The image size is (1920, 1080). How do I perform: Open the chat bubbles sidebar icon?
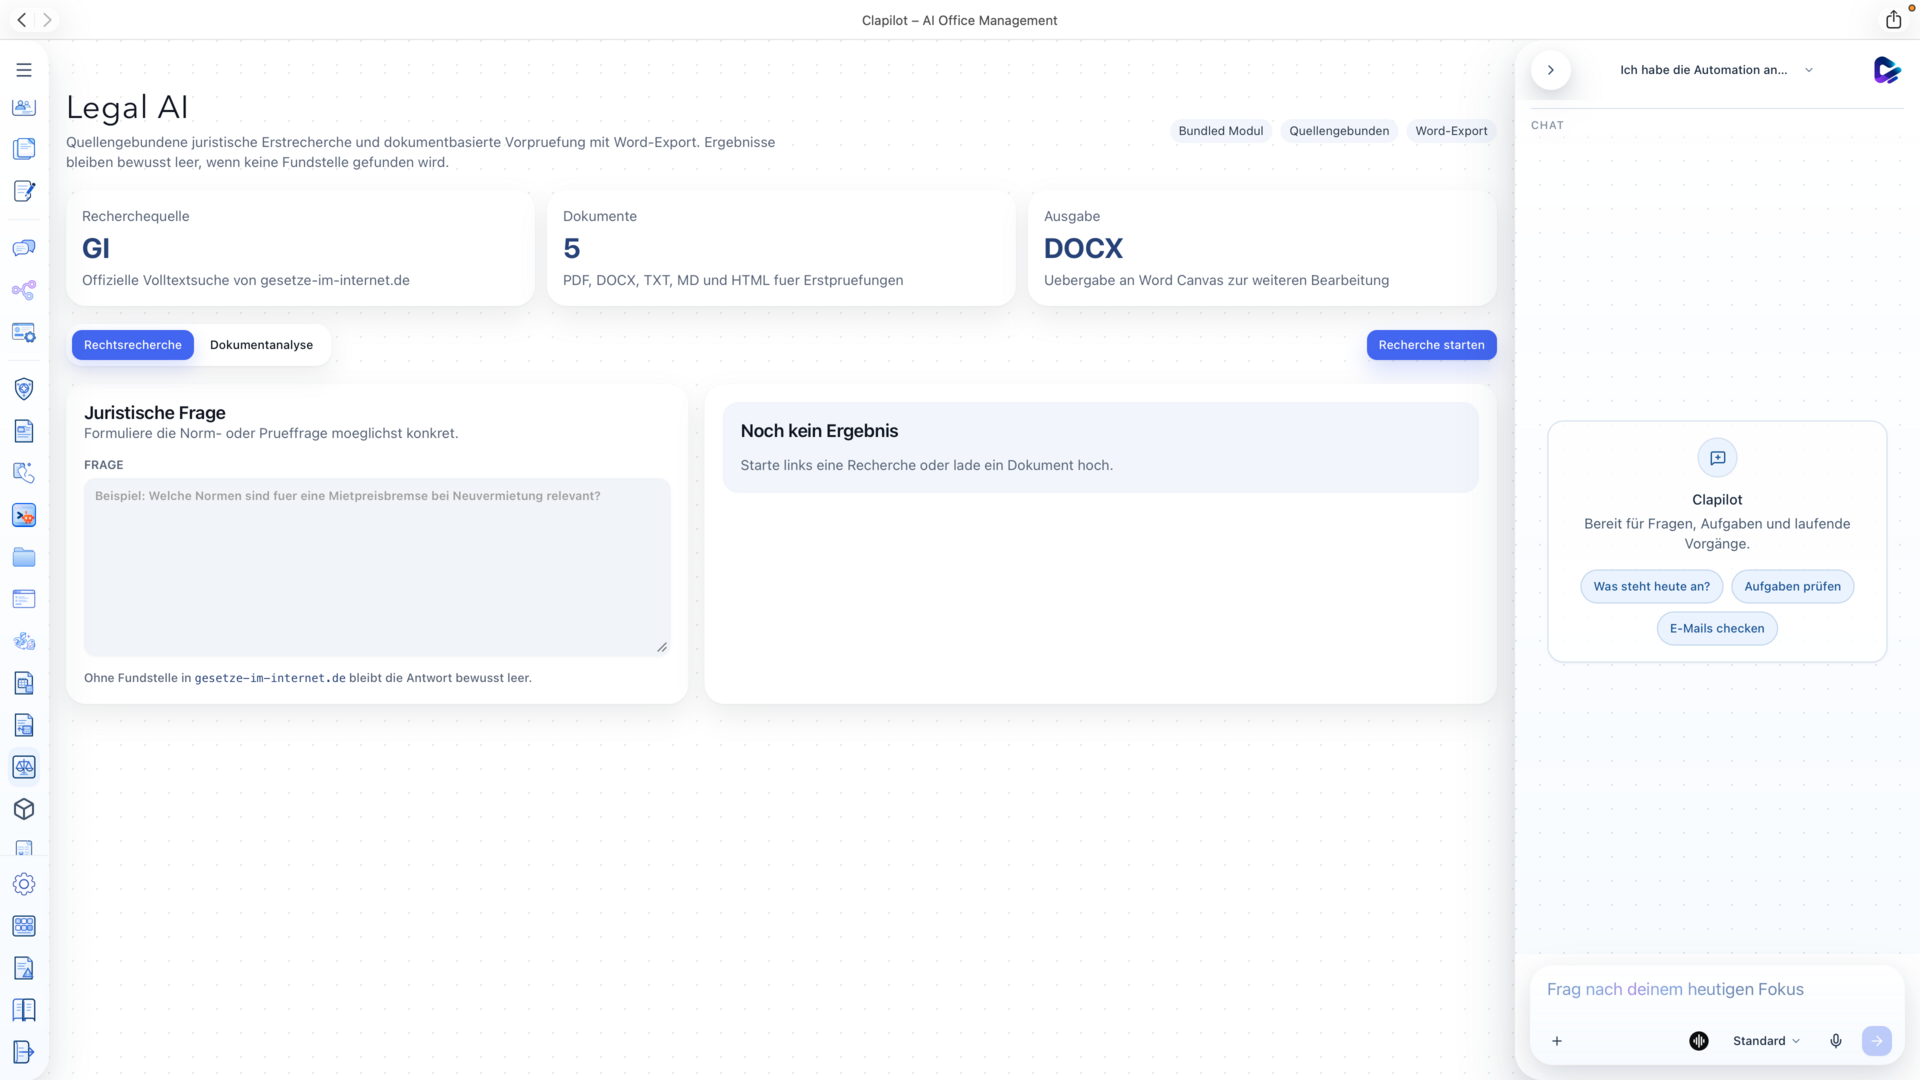click(x=24, y=248)
